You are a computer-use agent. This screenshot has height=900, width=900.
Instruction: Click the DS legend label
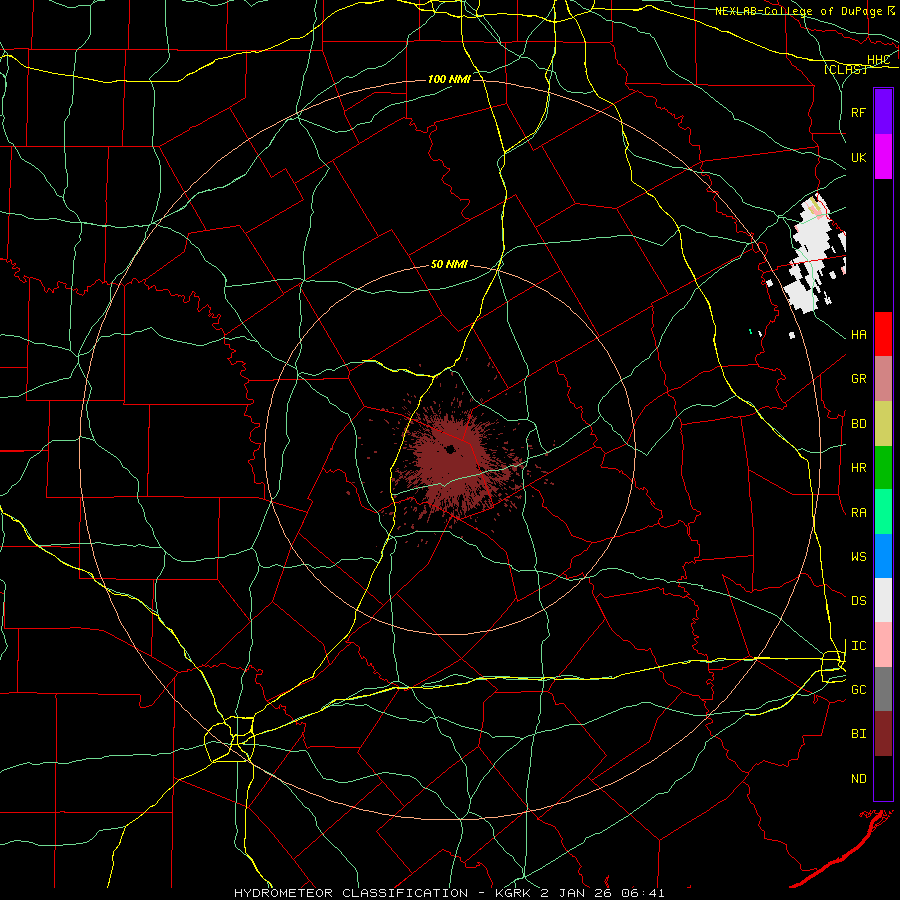tap(858, 601)
